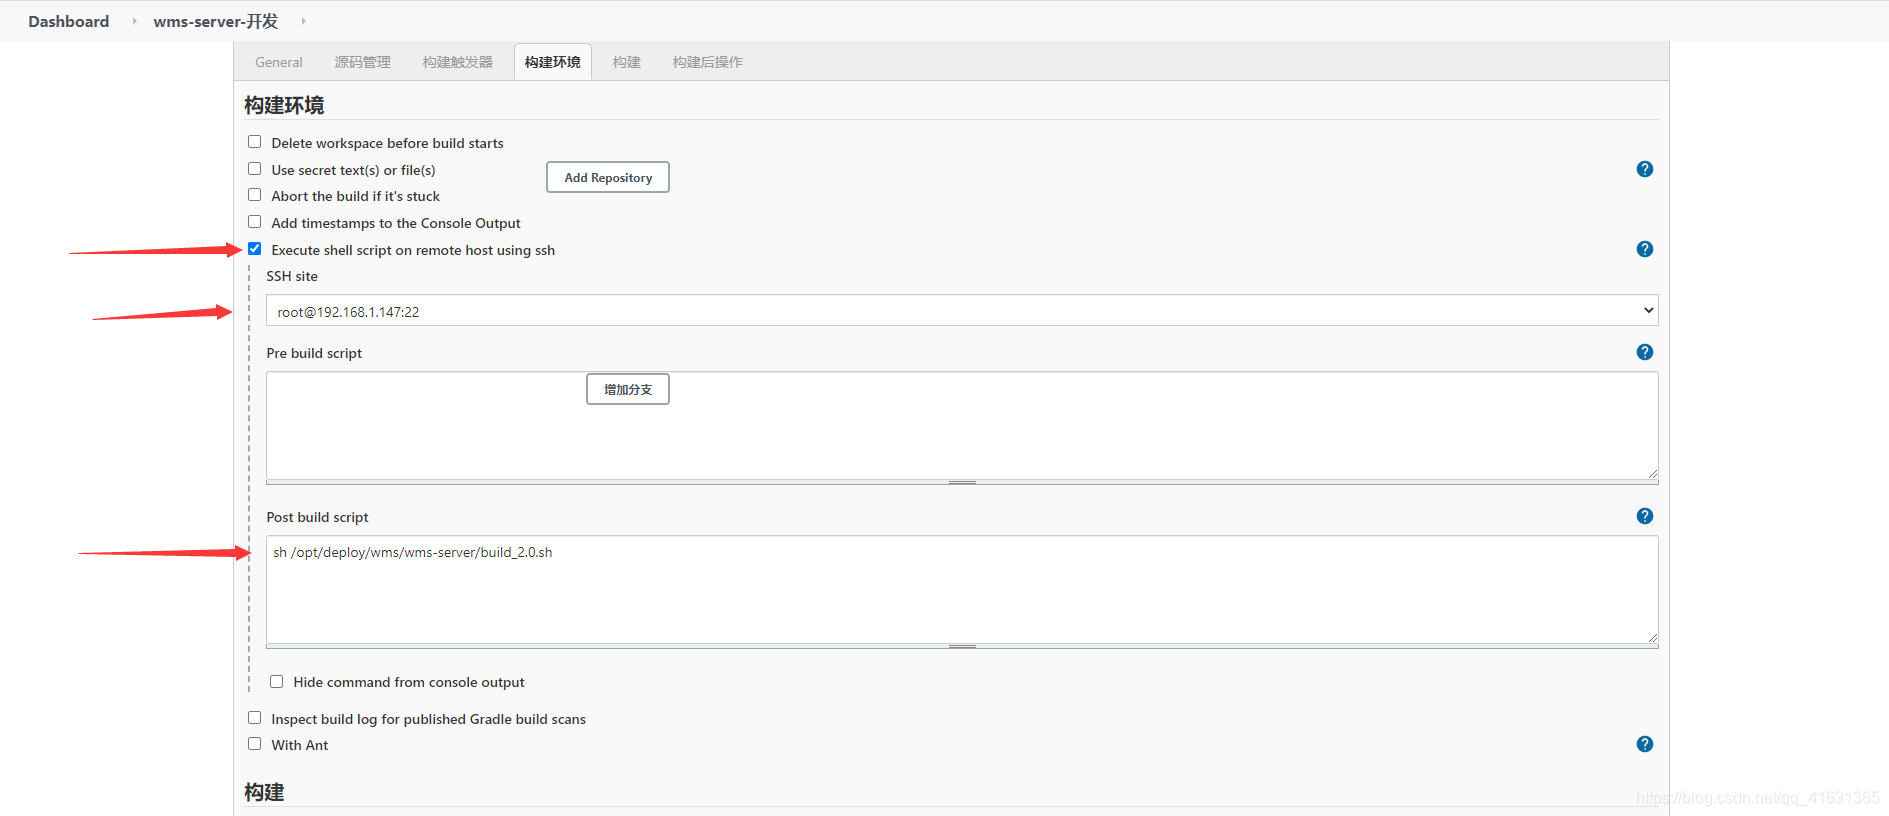Image resolution: width=1889 pixels, height=816 pixels.
Task: Enable Inspect build log for Gradle build scans
Action: [255, 718]
